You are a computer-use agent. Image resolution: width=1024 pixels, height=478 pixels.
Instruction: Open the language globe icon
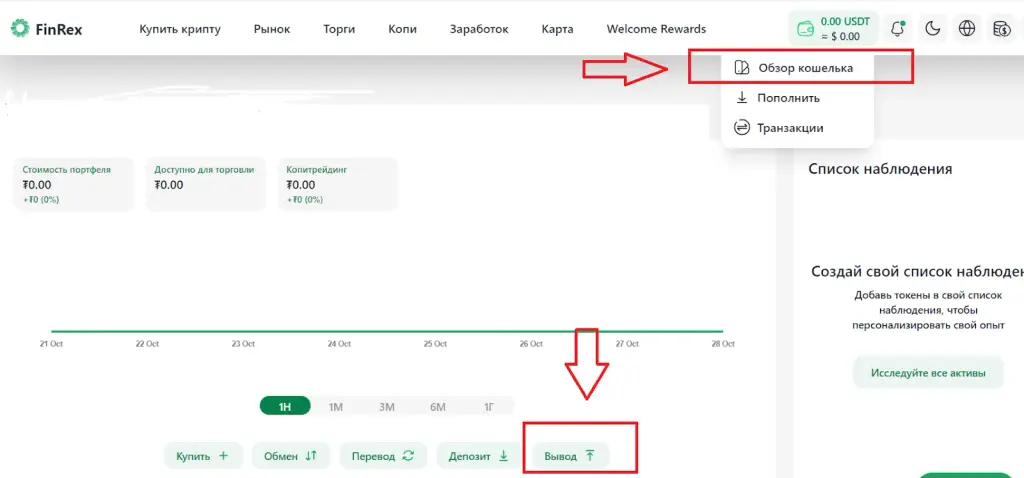[x=967, y=29]
